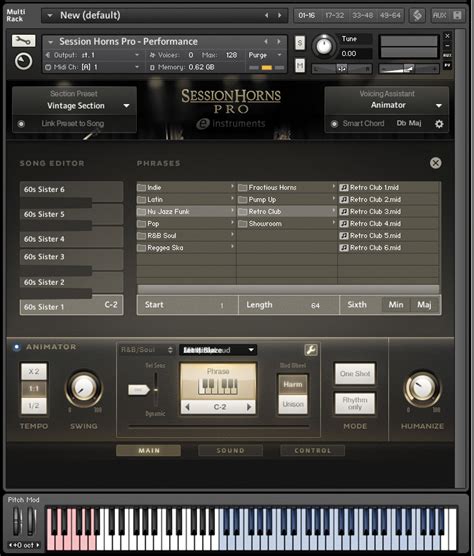Enable Rhythm only mode
Screen dimensions: 474x556
355,404
